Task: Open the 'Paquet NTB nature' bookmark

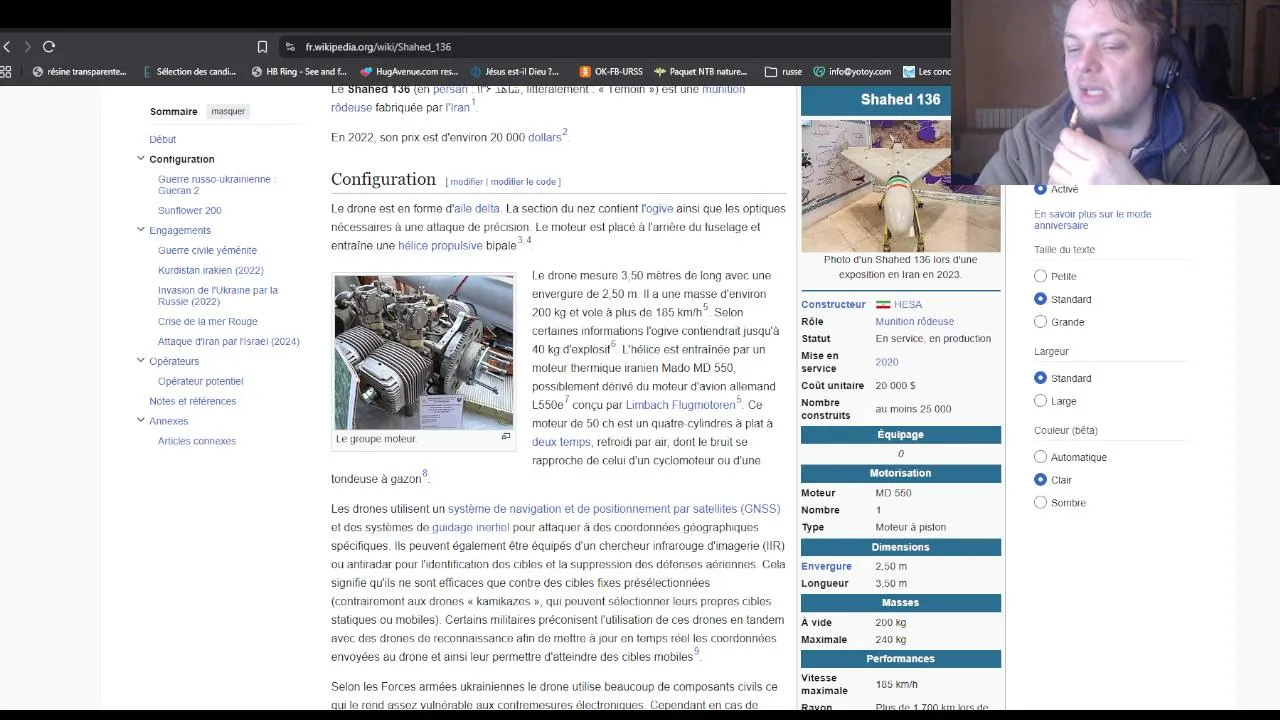Action: [x=701, y=72]
